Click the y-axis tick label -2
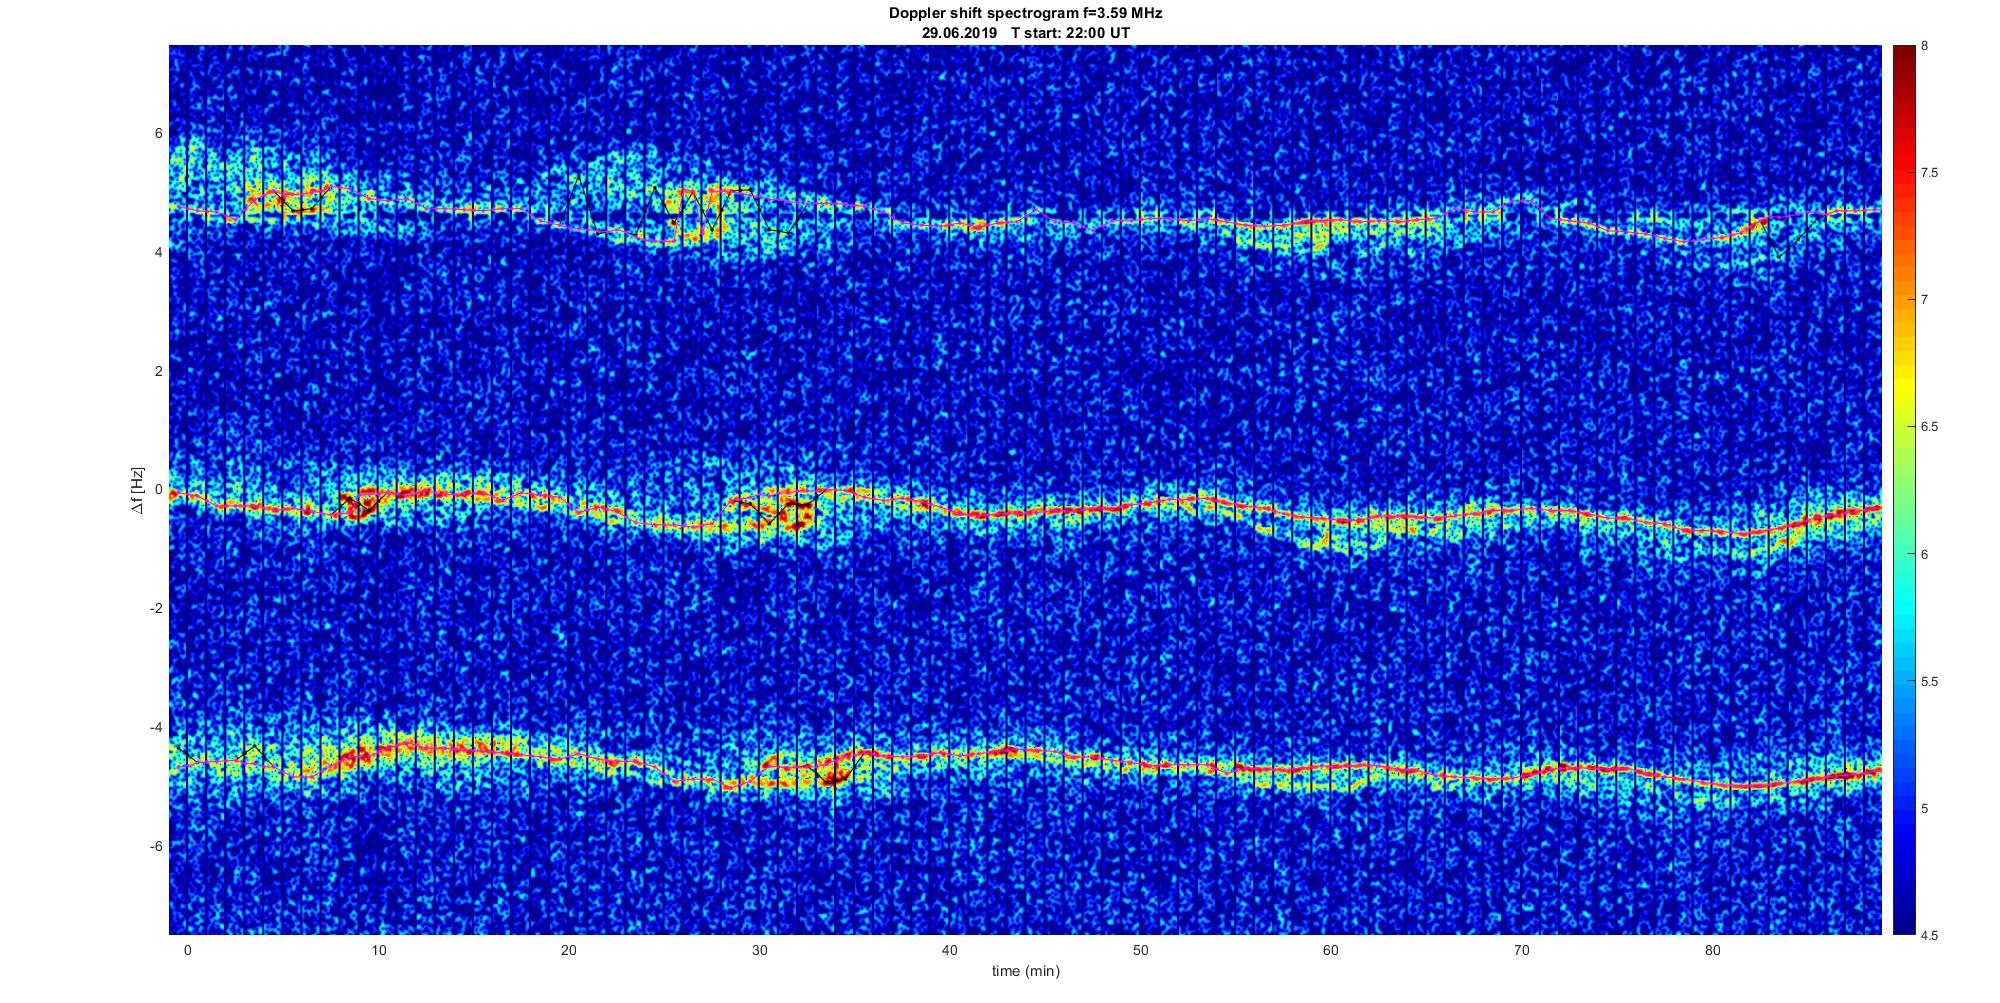The width and height of the screenshot is (2000, 1003). [x=157, y=609]
